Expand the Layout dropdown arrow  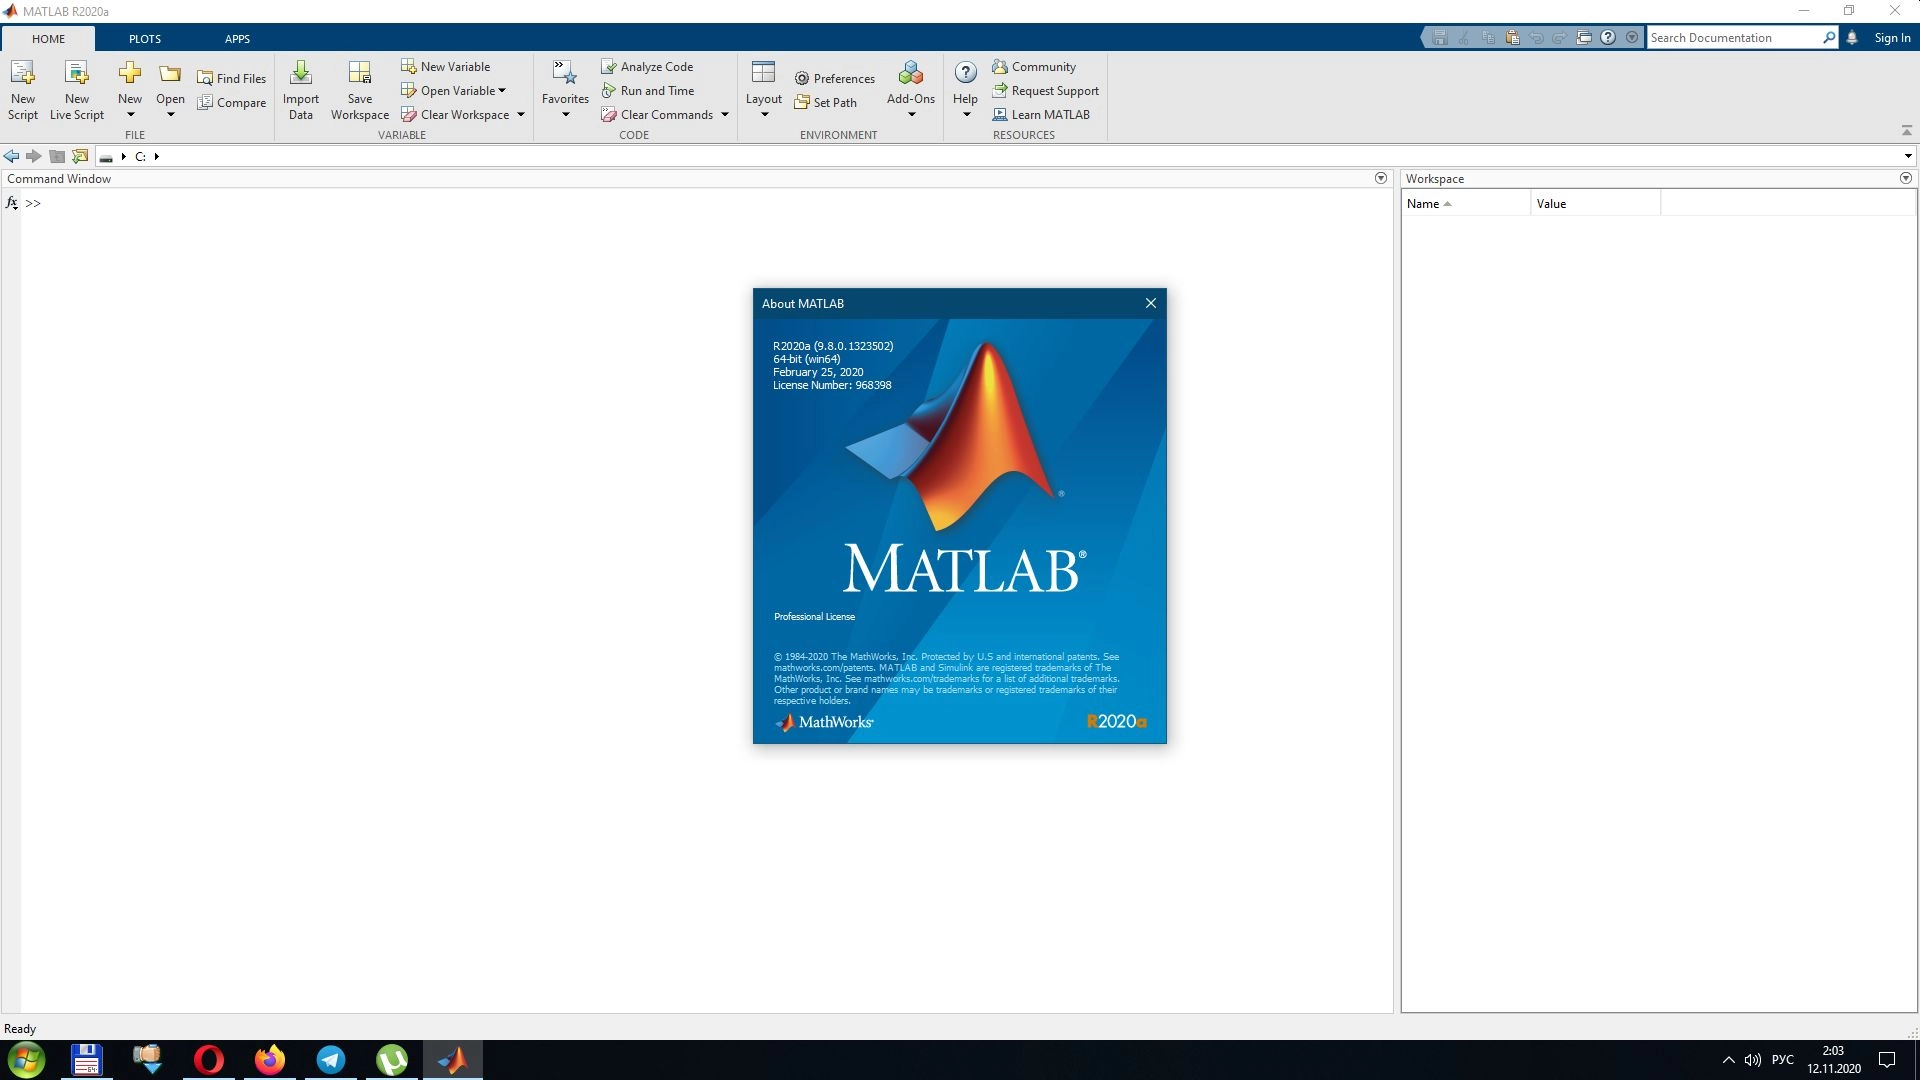pos(764,115)
